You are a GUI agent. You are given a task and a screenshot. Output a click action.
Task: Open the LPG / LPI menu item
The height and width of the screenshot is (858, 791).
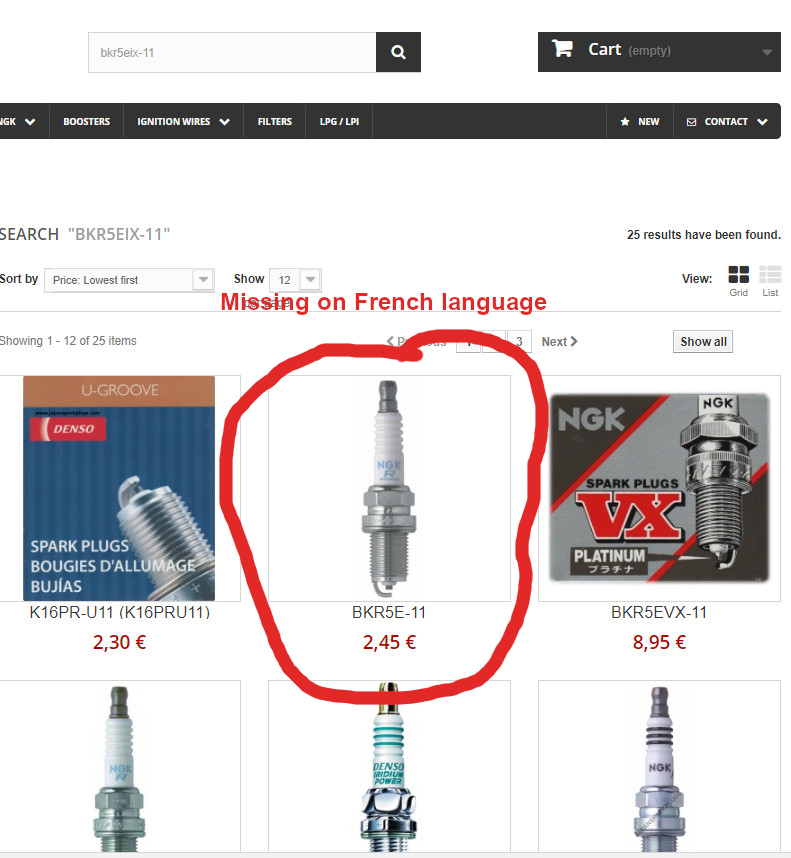(339, 121)
